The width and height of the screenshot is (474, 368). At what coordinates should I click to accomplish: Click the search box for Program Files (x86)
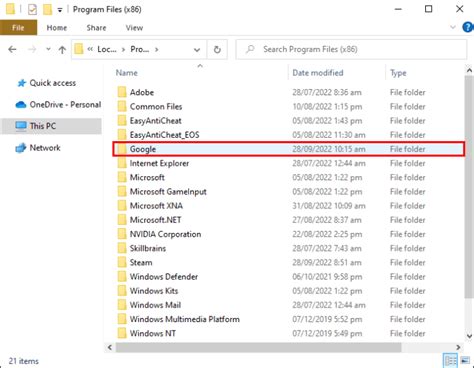(351, 49)
